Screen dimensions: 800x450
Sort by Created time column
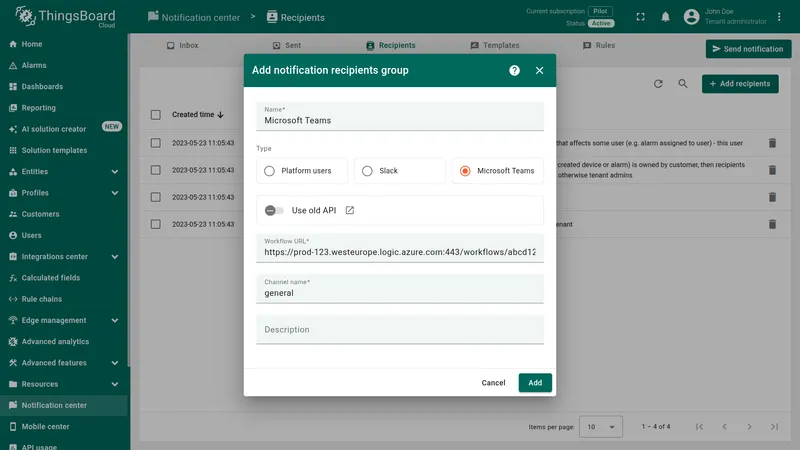pos(197,115)
